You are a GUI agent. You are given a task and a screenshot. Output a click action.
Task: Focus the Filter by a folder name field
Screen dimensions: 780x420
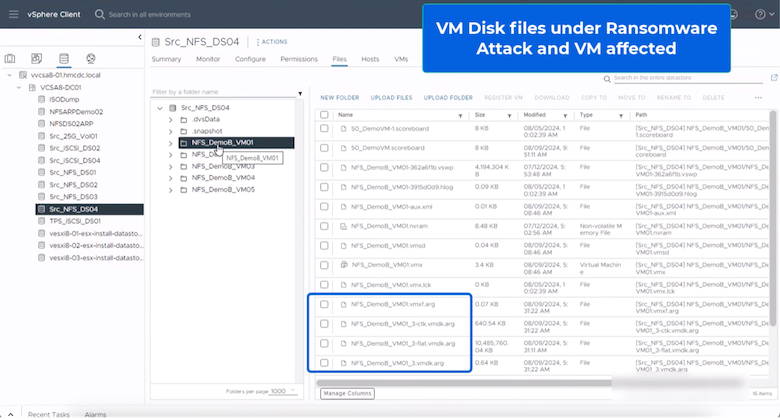point(224,92)
